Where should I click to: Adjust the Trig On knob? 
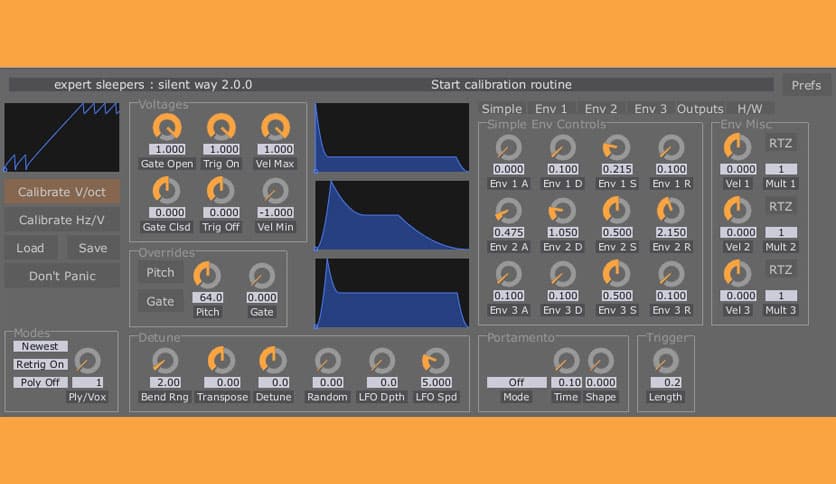tap(221, 127)
